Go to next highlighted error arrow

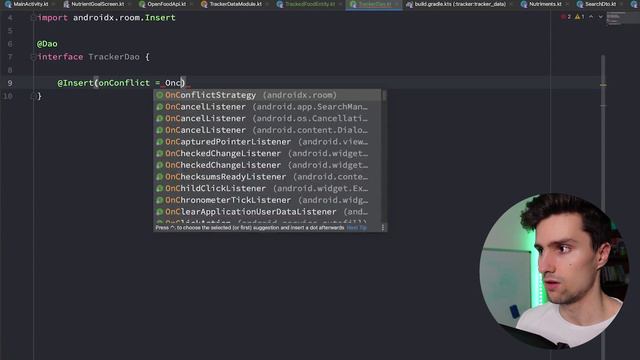pyautogui.click(x=600, y=17)
